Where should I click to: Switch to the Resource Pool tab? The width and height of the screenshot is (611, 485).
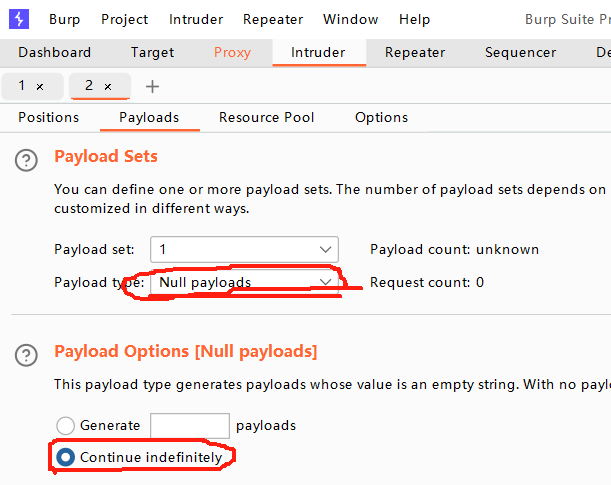[267, 118]
